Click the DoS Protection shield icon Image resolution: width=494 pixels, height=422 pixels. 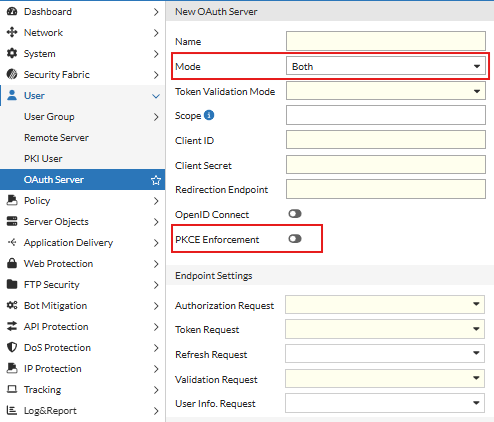point(12,347)
